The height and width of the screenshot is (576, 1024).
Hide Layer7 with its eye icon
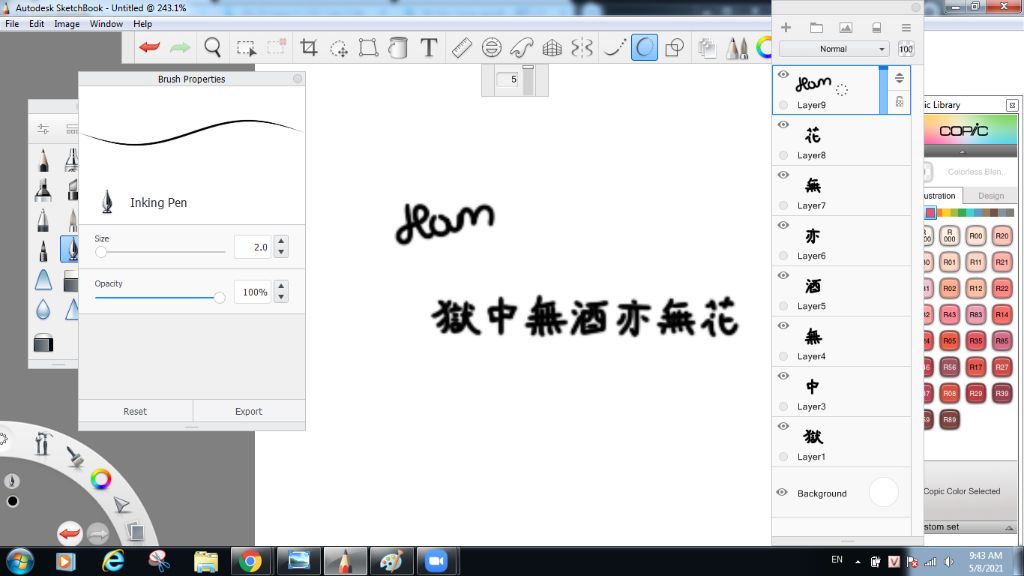click(783, 175)
